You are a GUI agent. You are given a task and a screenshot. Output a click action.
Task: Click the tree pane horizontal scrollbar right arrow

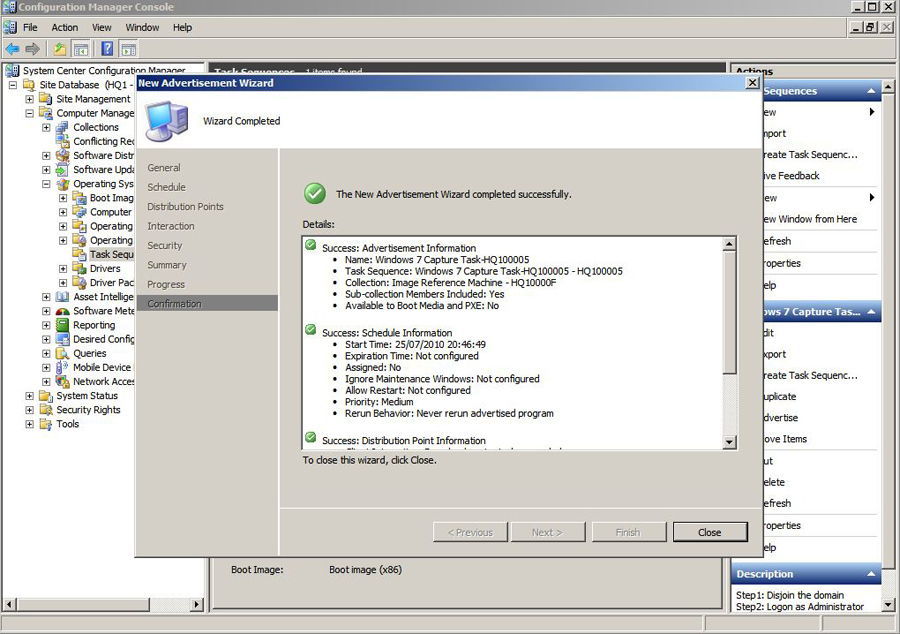[197, 604]
